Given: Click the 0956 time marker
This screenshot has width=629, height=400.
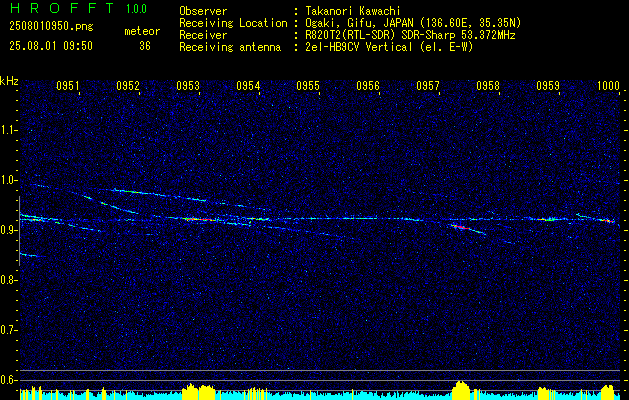Looking at the screenshot, I should point(368,85).
